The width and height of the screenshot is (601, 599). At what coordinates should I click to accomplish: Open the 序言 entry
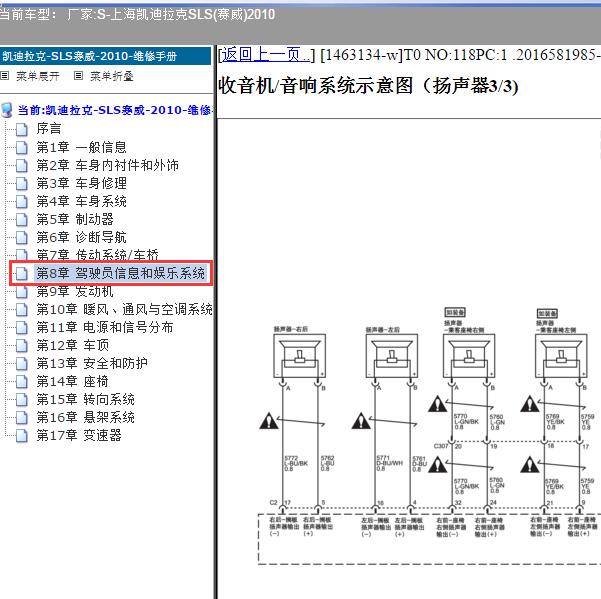49,129
